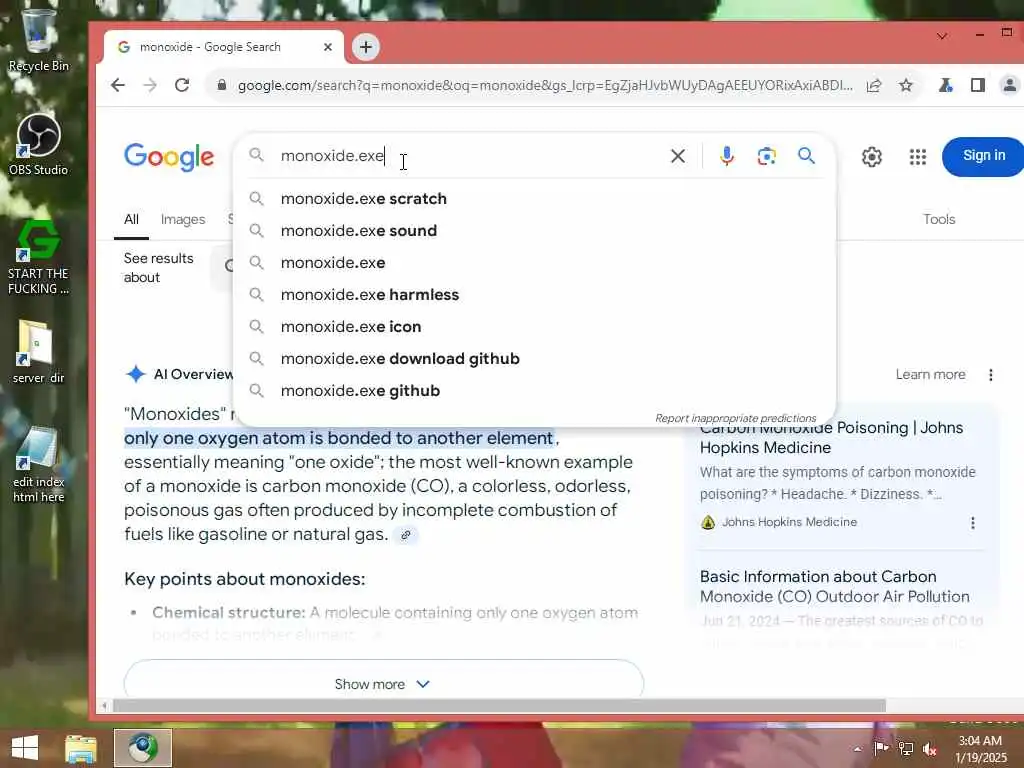Click the horizontal page scrollbar
This screenshot has width=1024, height=768.
coord(499,705)
